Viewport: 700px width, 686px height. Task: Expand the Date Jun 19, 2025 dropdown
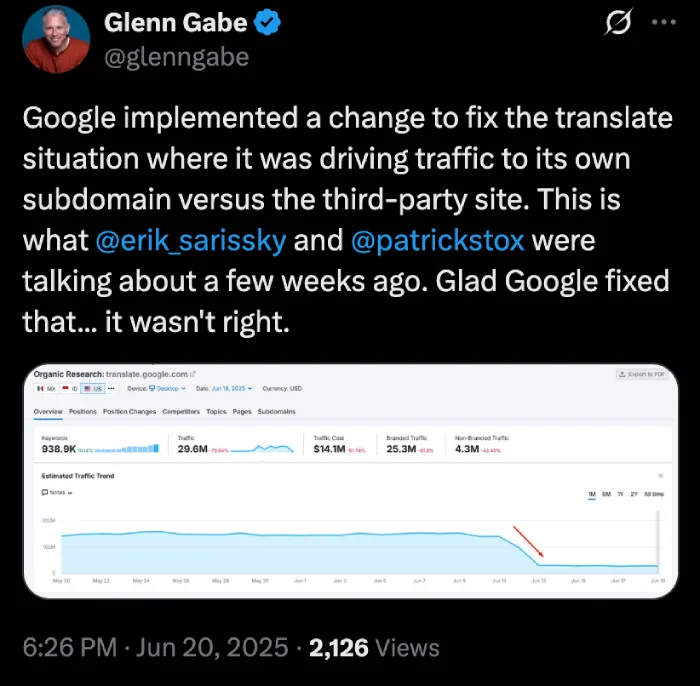point(232,388)
